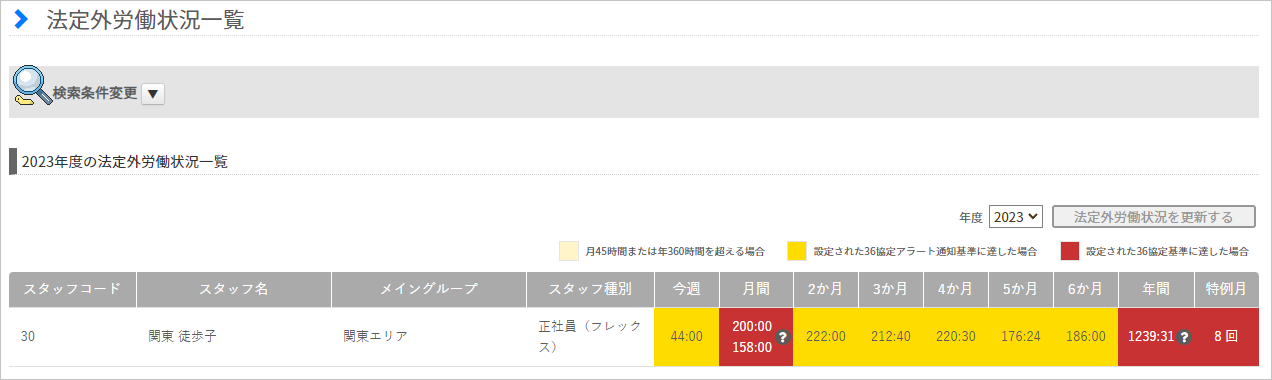Viewport: 1272px width, 380px height.
Task: Select the 特例月 column header
Action: (x=1227, y=288)
